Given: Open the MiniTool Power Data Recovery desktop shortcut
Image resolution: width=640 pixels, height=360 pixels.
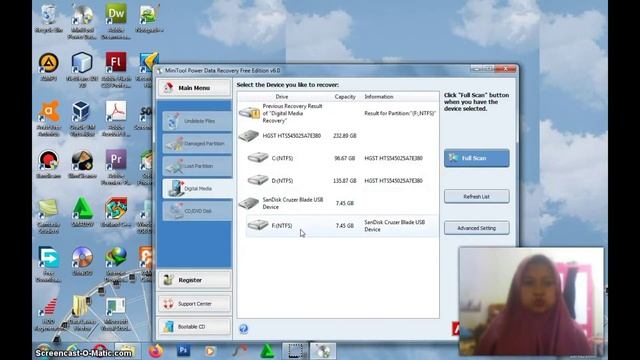Looking at the screenshot, I should click(x=82, y=21).
